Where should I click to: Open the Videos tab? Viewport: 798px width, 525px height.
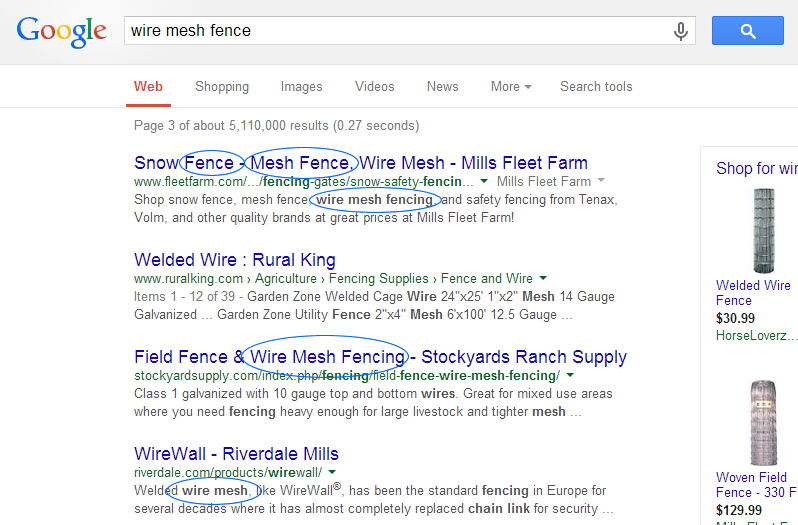tap(375, 86)
